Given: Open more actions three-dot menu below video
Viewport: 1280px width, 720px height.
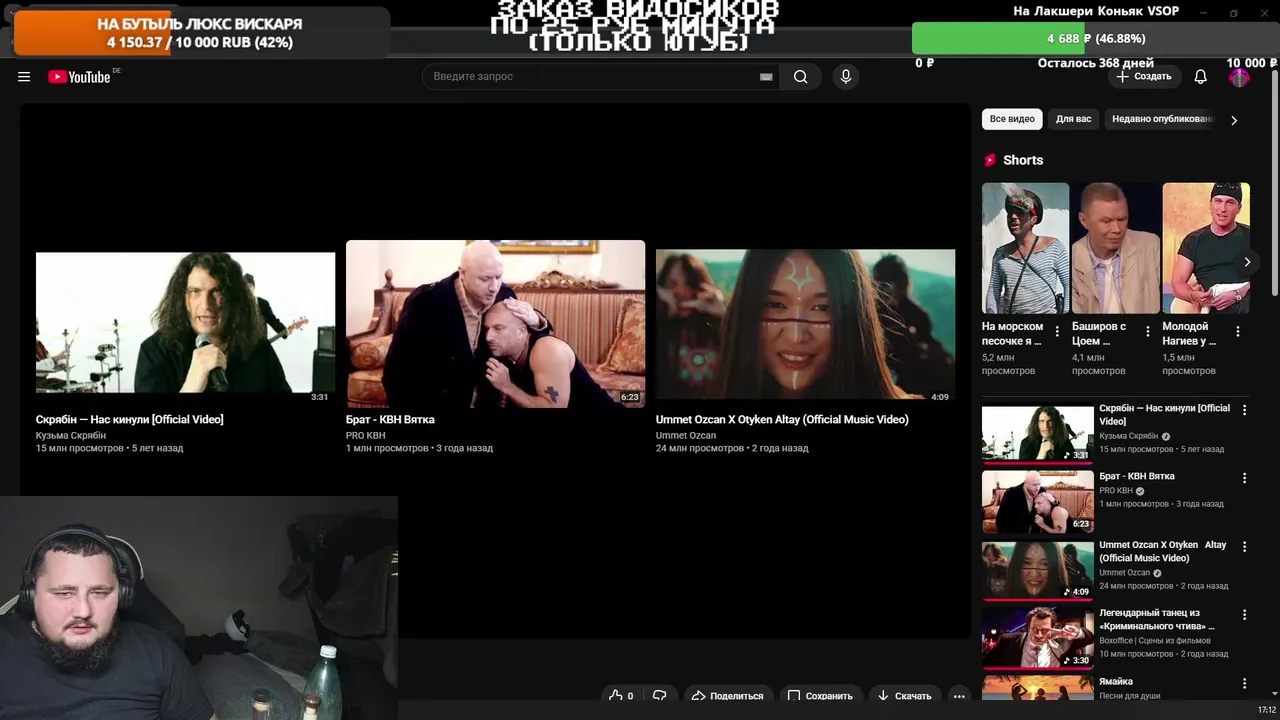Looking at the screenshot, I should tap(959, 696).
